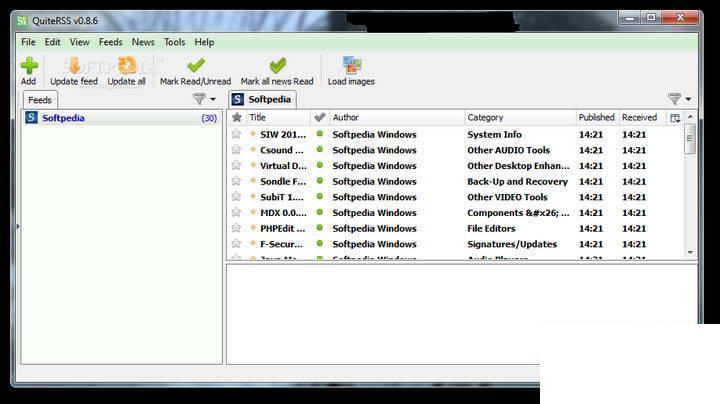Star the Virtual D... news item
The height and width of the screenshot is (404, 720).
tap(236, 165)
